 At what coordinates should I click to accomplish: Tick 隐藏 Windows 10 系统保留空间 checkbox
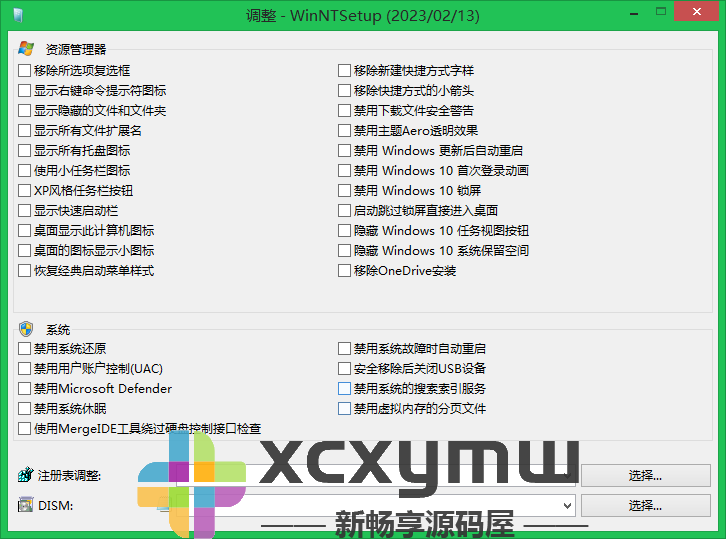pyautogui.click(x=344, y=251)
